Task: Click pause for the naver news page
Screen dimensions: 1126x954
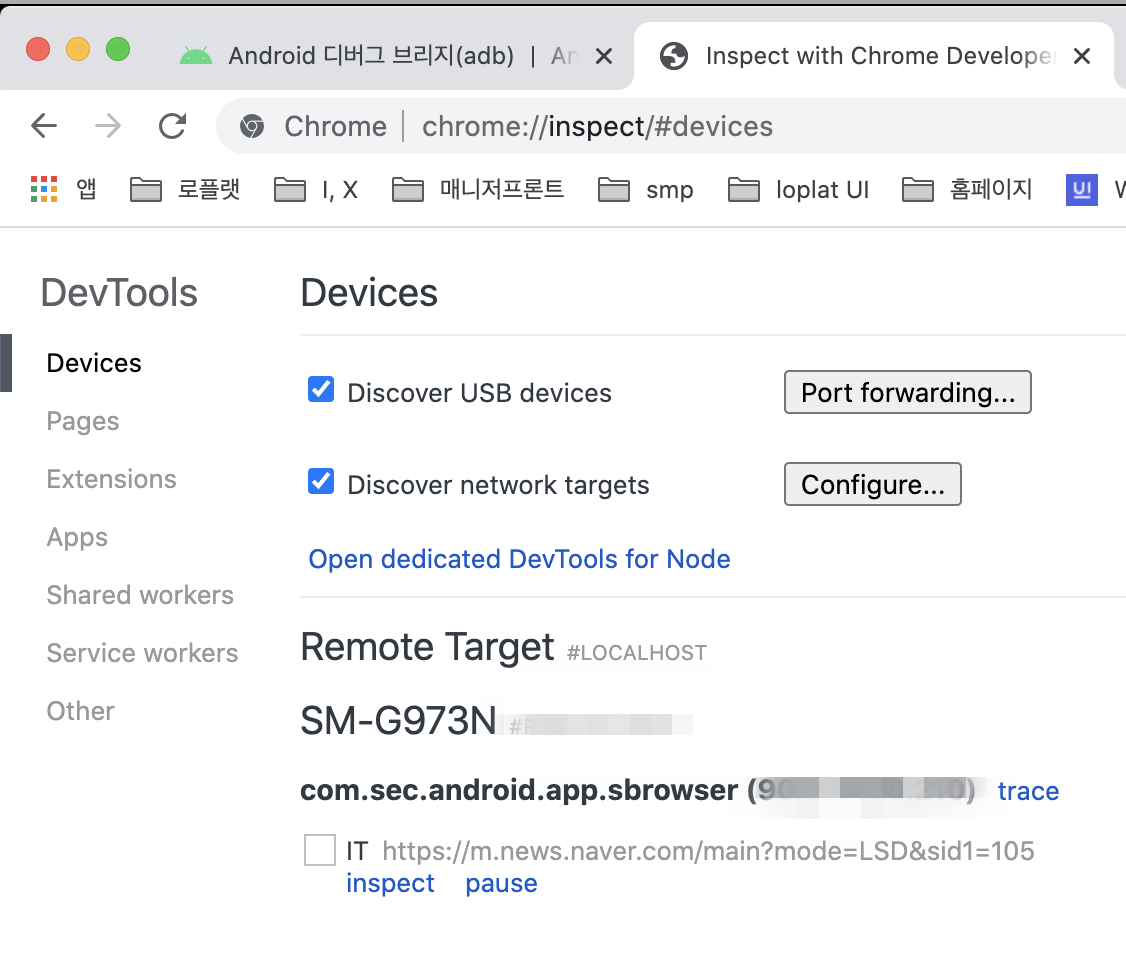Action: tap(501, 883)
